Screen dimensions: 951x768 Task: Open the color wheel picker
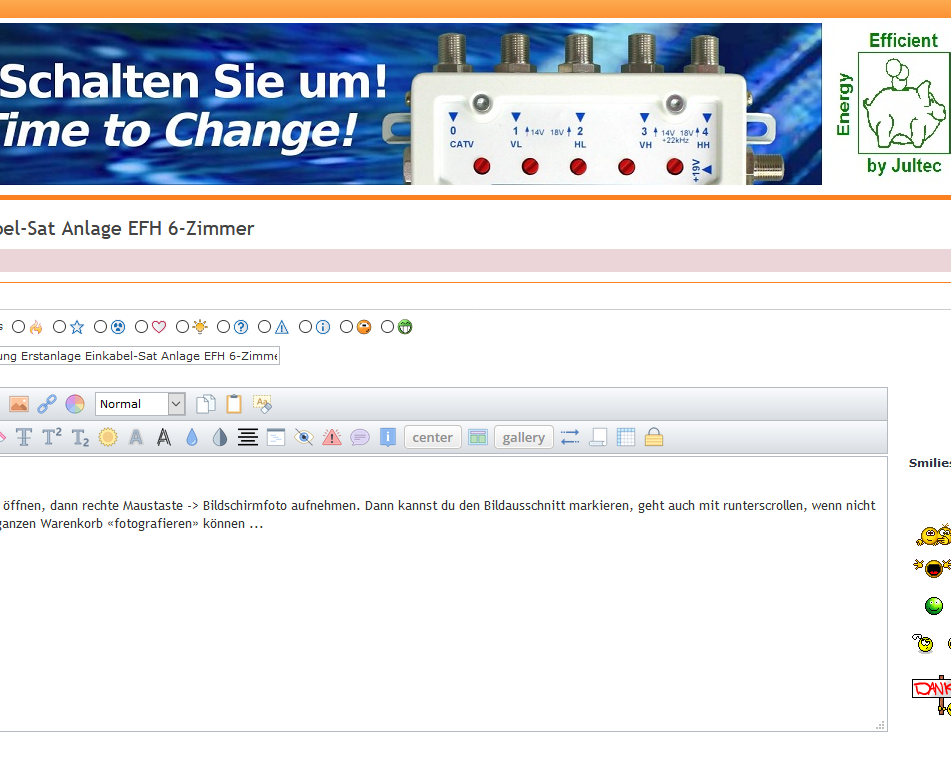pos(75,404)
